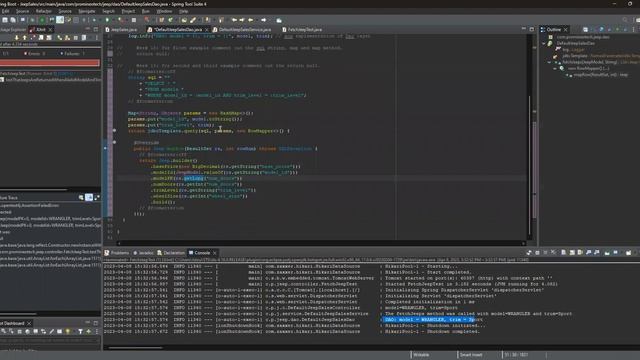Click highlighted DAO model WRANGLER console line
The image size is (640, 360).
tap(433, 320)
